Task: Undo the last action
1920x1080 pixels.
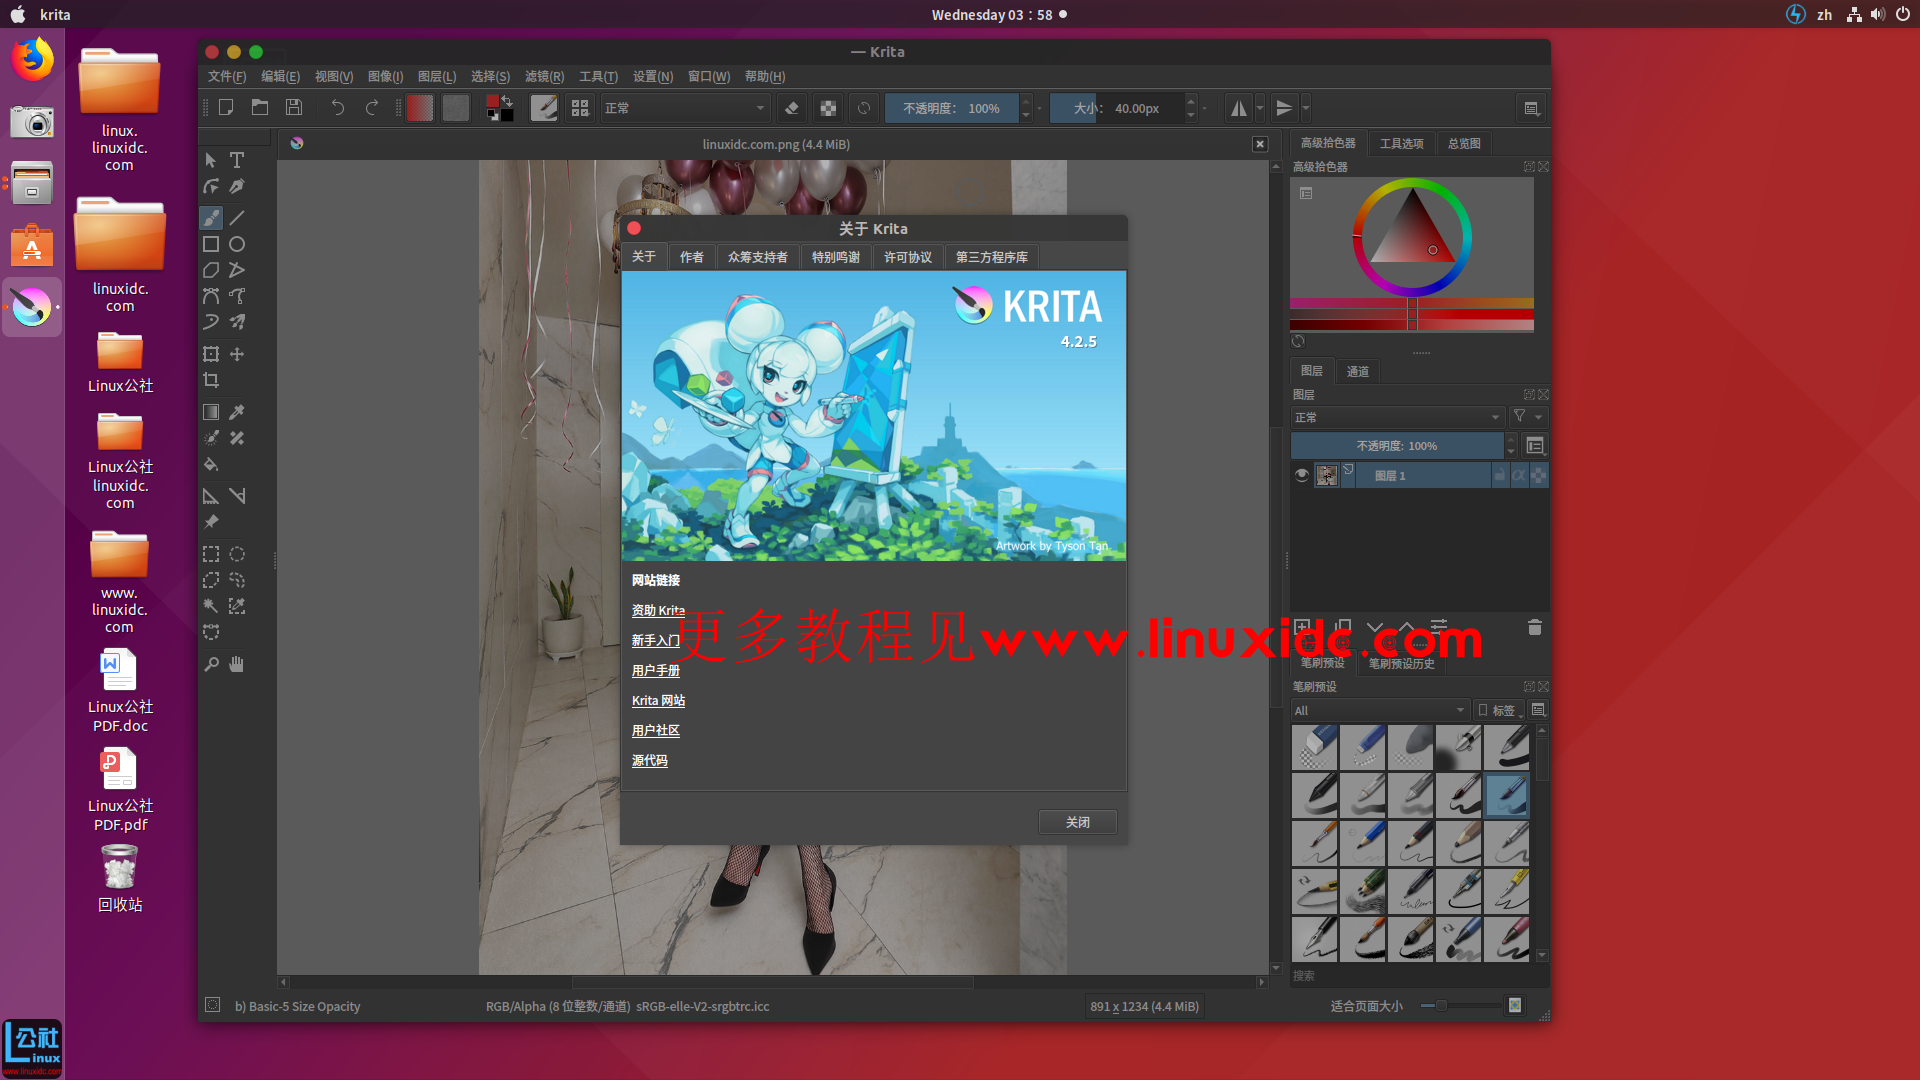Action: point(338,108)
